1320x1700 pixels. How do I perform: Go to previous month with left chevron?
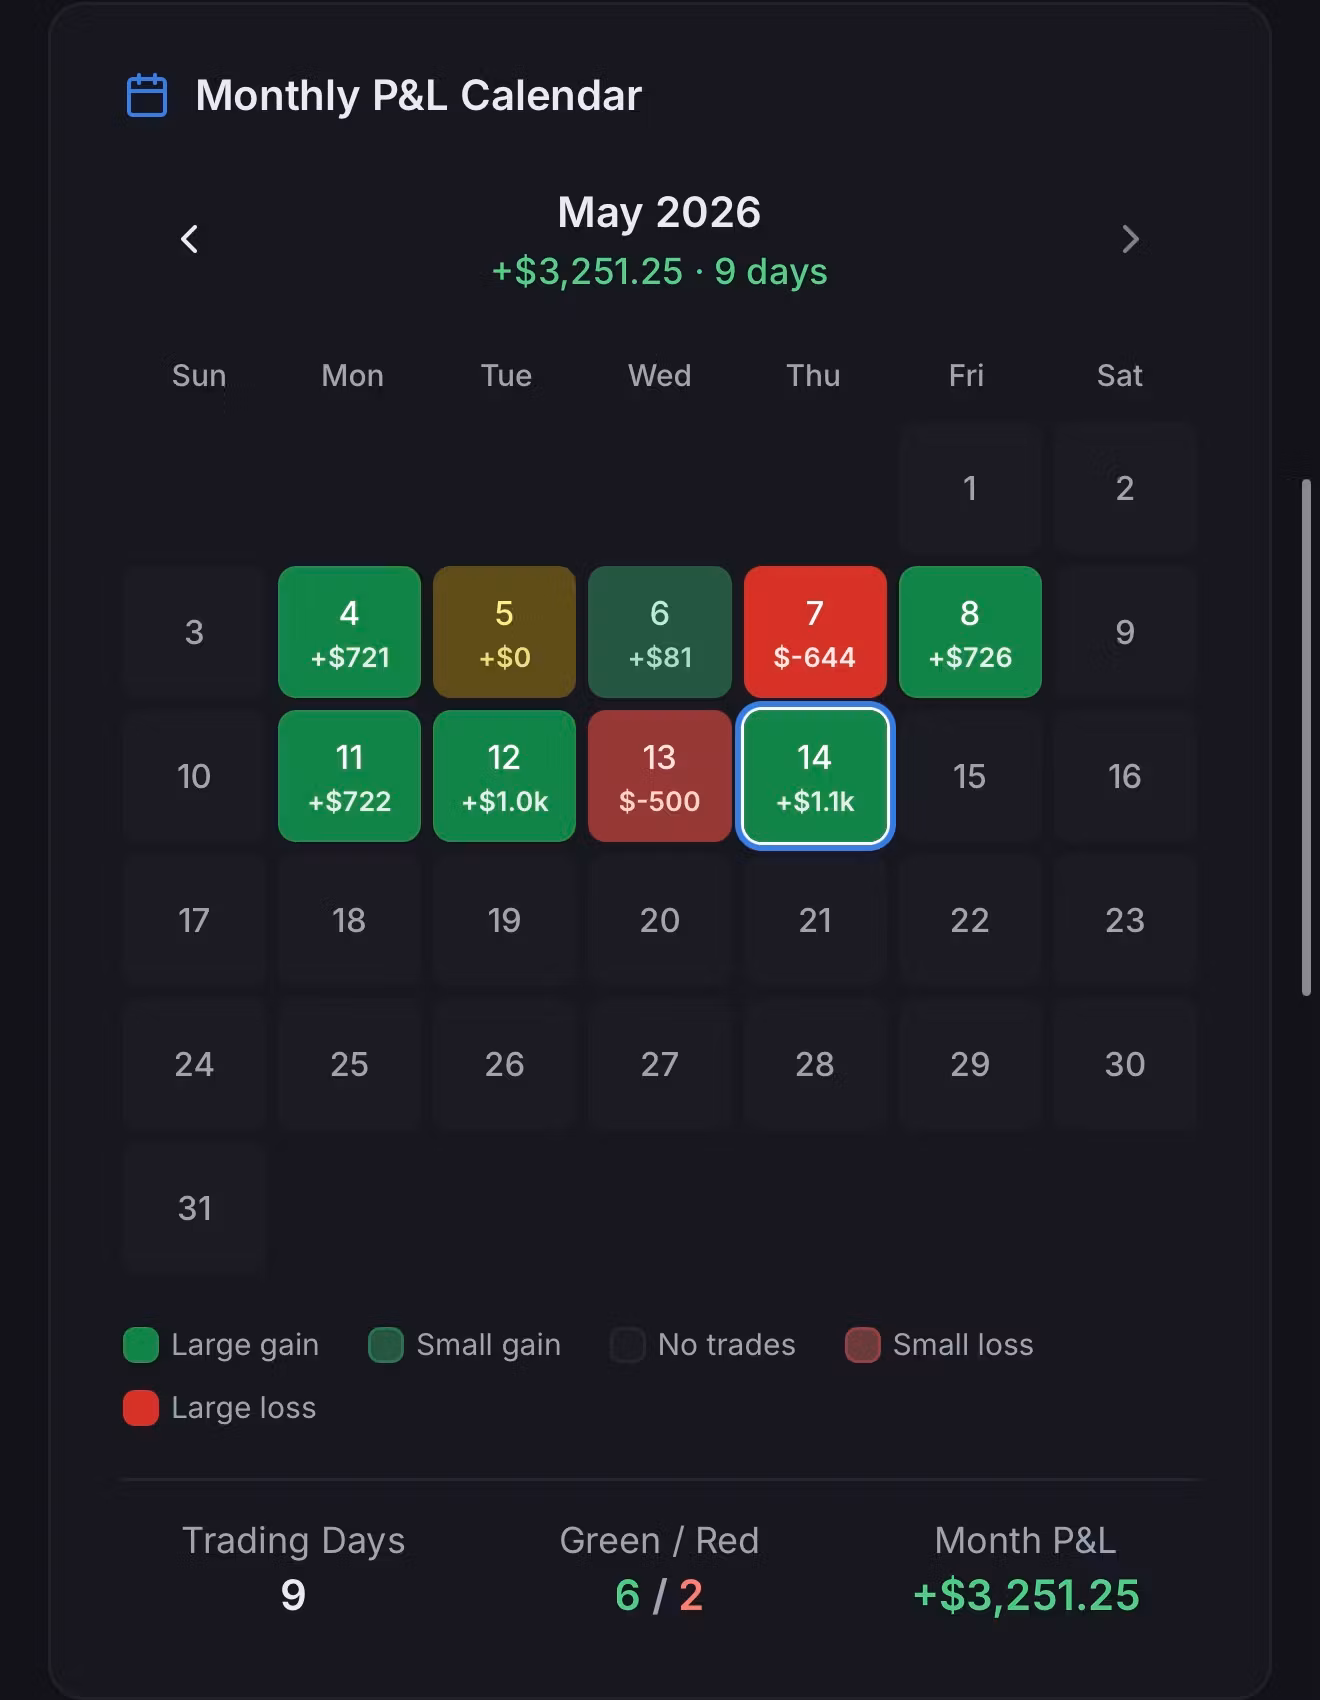pyautogui.click(x=189, y=240)
